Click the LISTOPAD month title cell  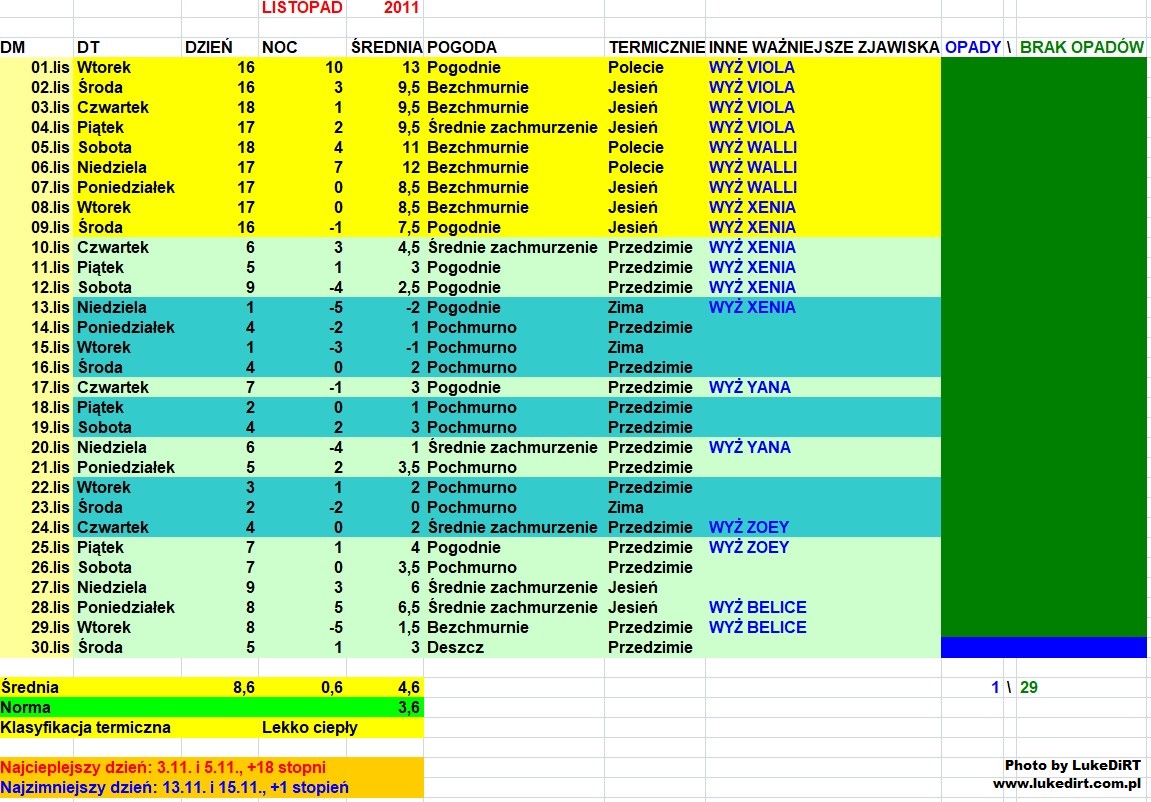(x=301, y=8)
